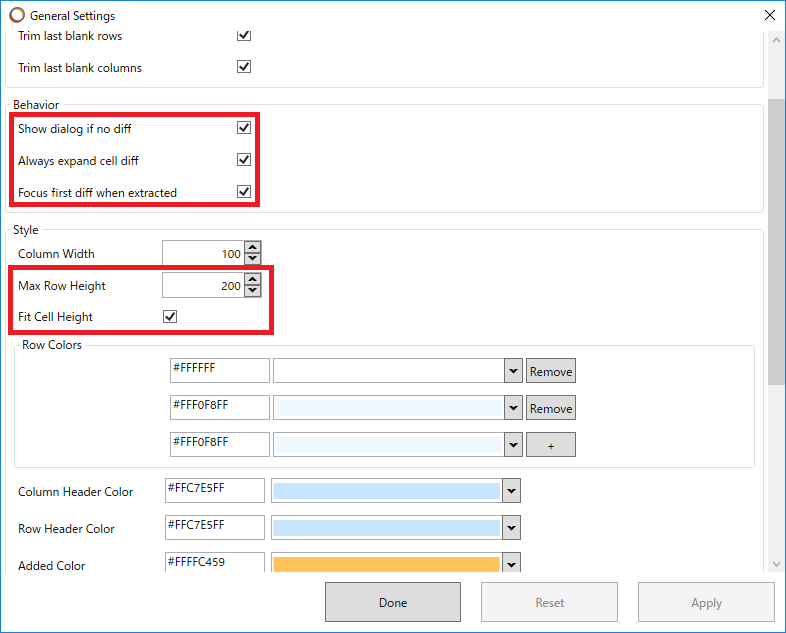Open second row color dropdown next to Remove
This screenshot has width=786, height=633.
(x=513, y=408)
